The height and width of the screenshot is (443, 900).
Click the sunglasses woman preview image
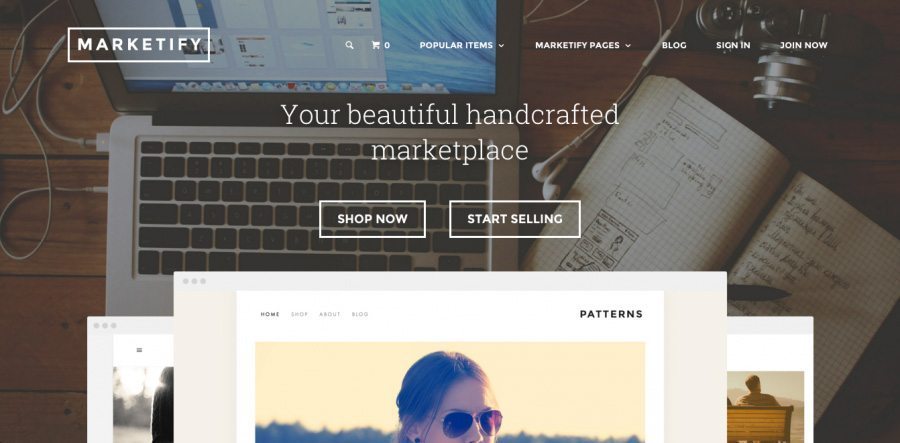[x=450, y=393]
